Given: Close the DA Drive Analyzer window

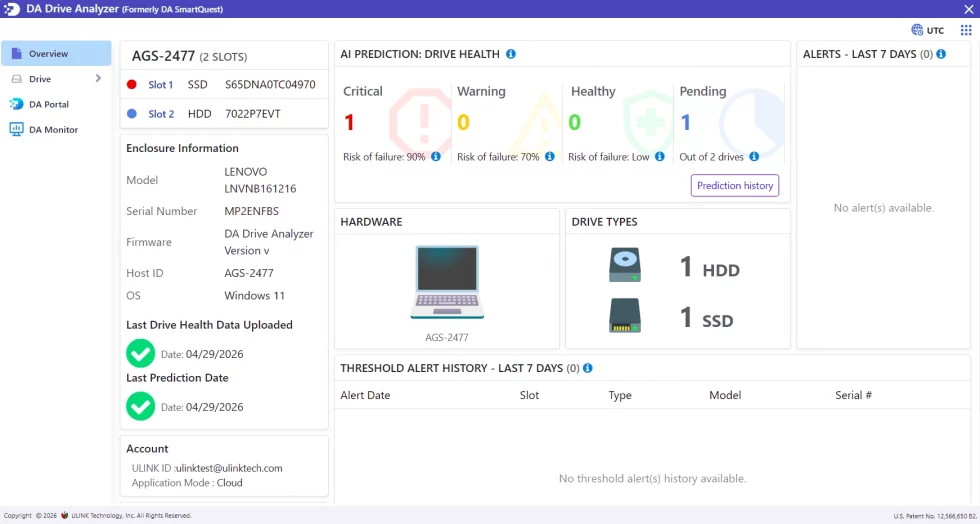Looking at the screenshot, I should coord(969,9).
